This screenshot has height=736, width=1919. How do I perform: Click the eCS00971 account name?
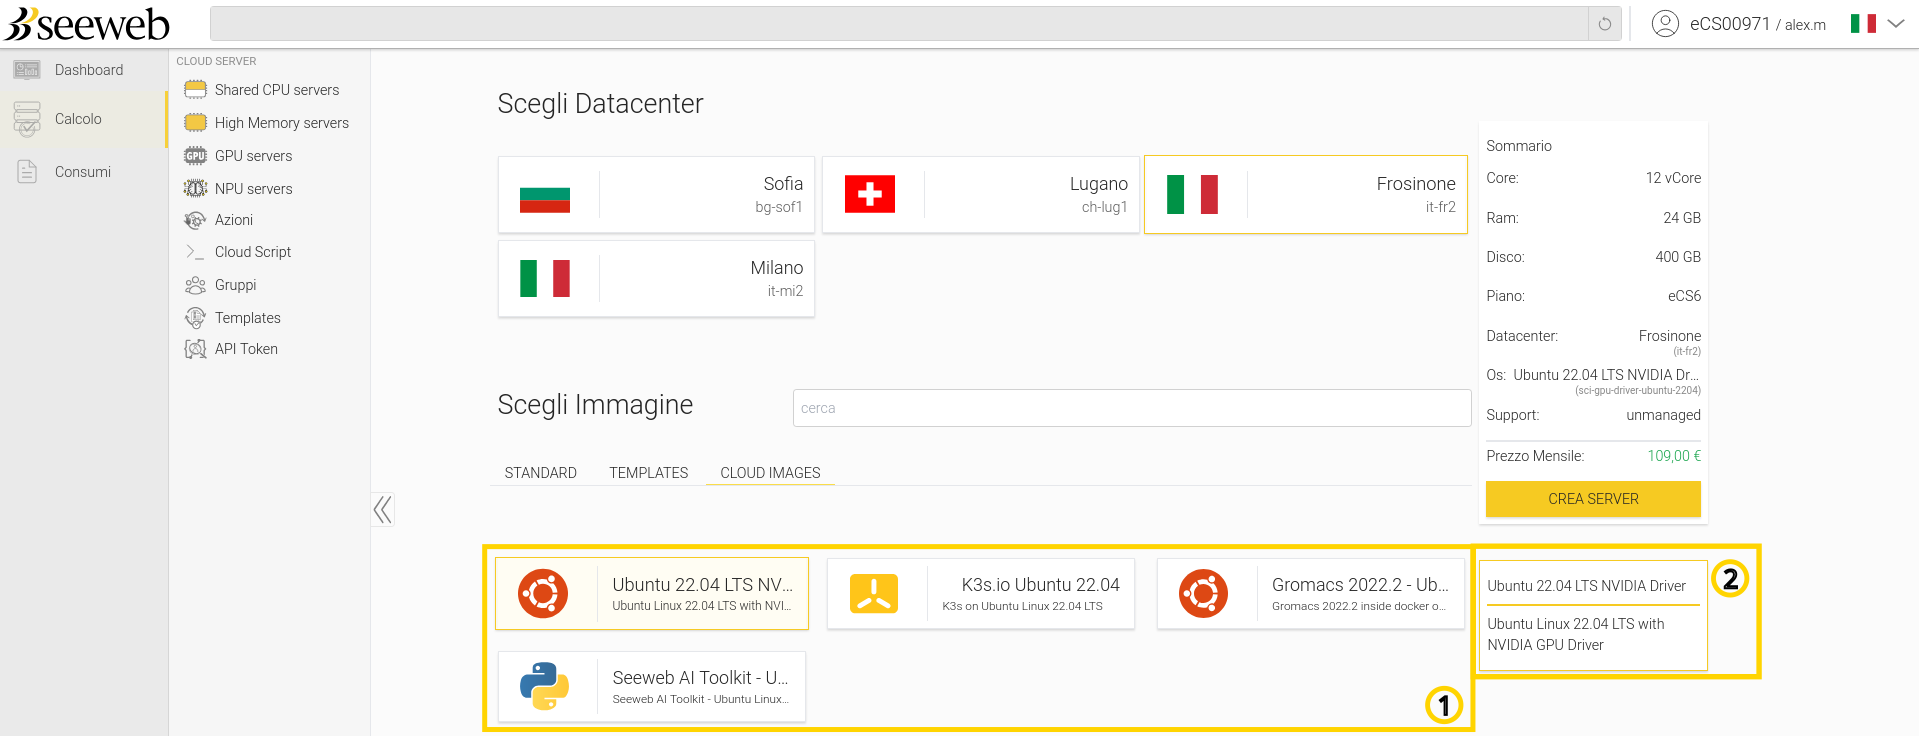1730,24
